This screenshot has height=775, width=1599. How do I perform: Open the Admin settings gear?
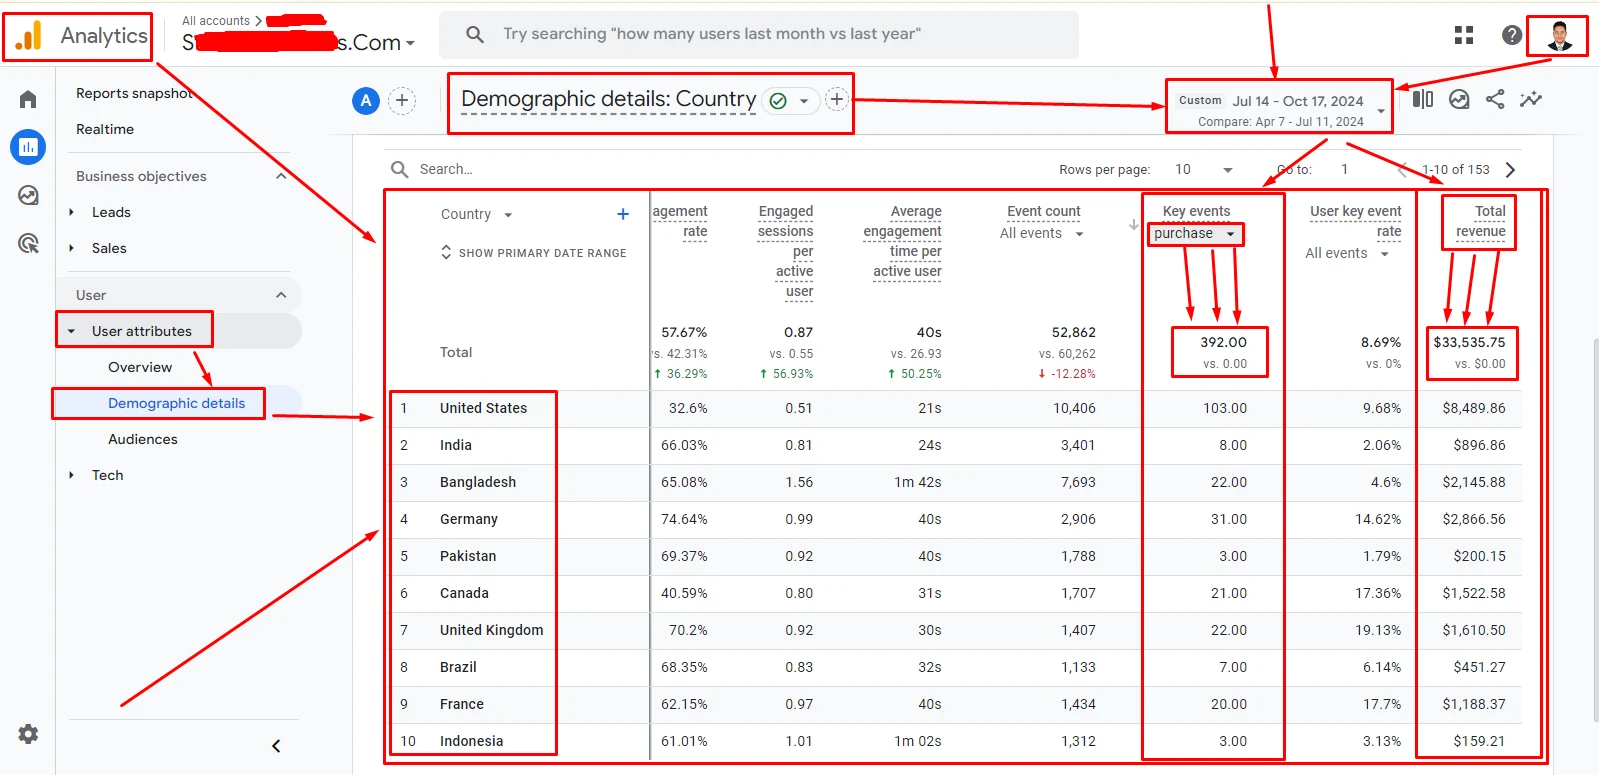28,734
